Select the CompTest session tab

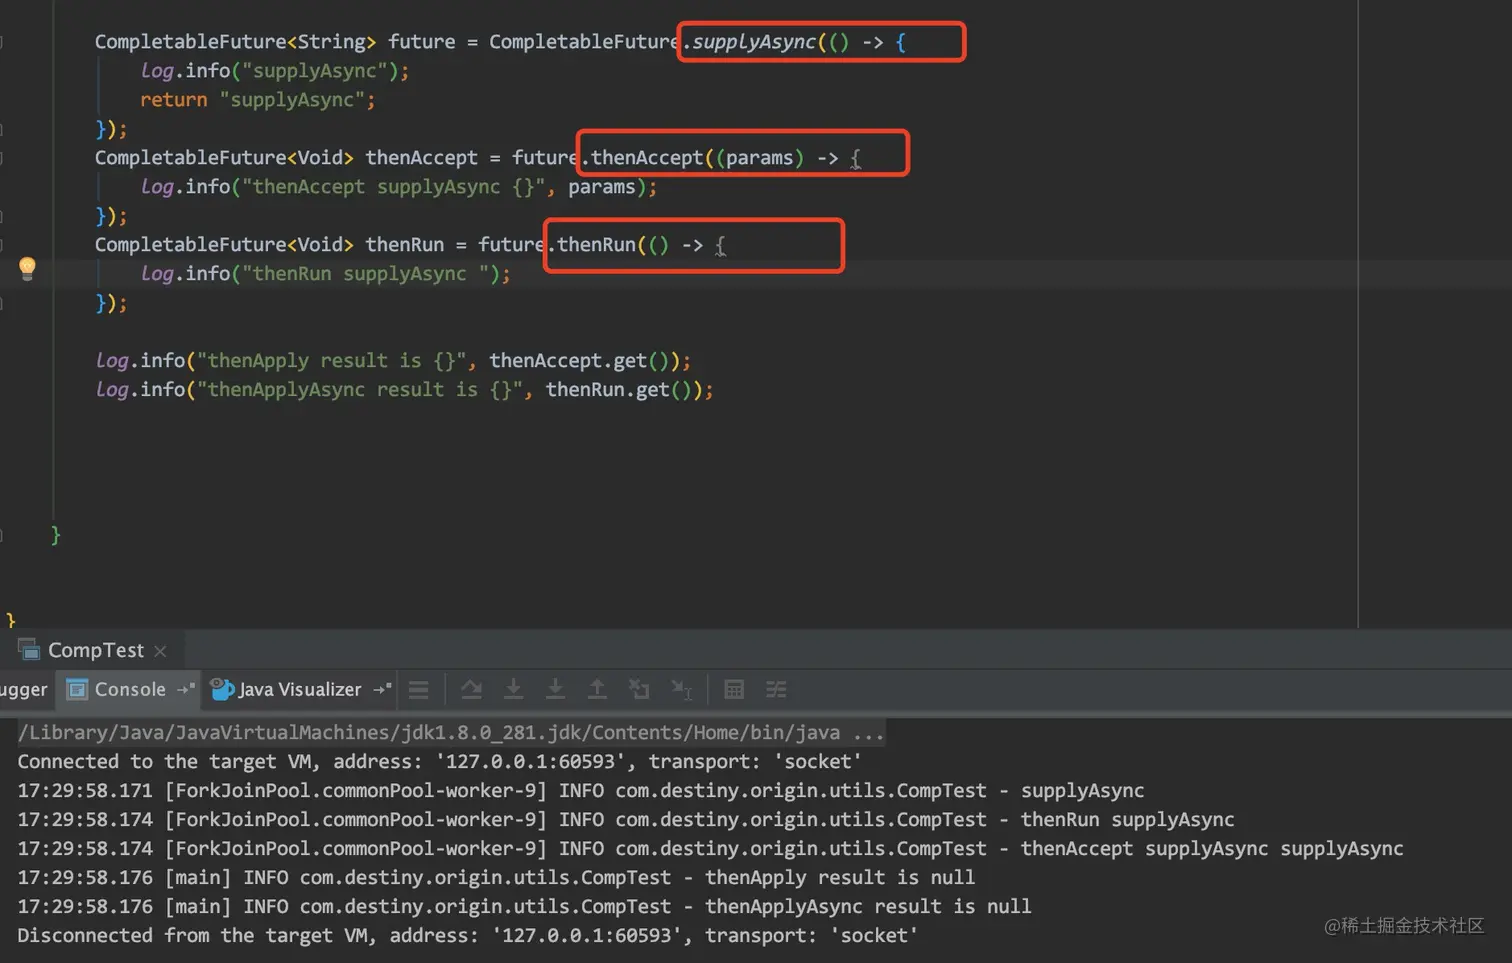coord(95,650)
